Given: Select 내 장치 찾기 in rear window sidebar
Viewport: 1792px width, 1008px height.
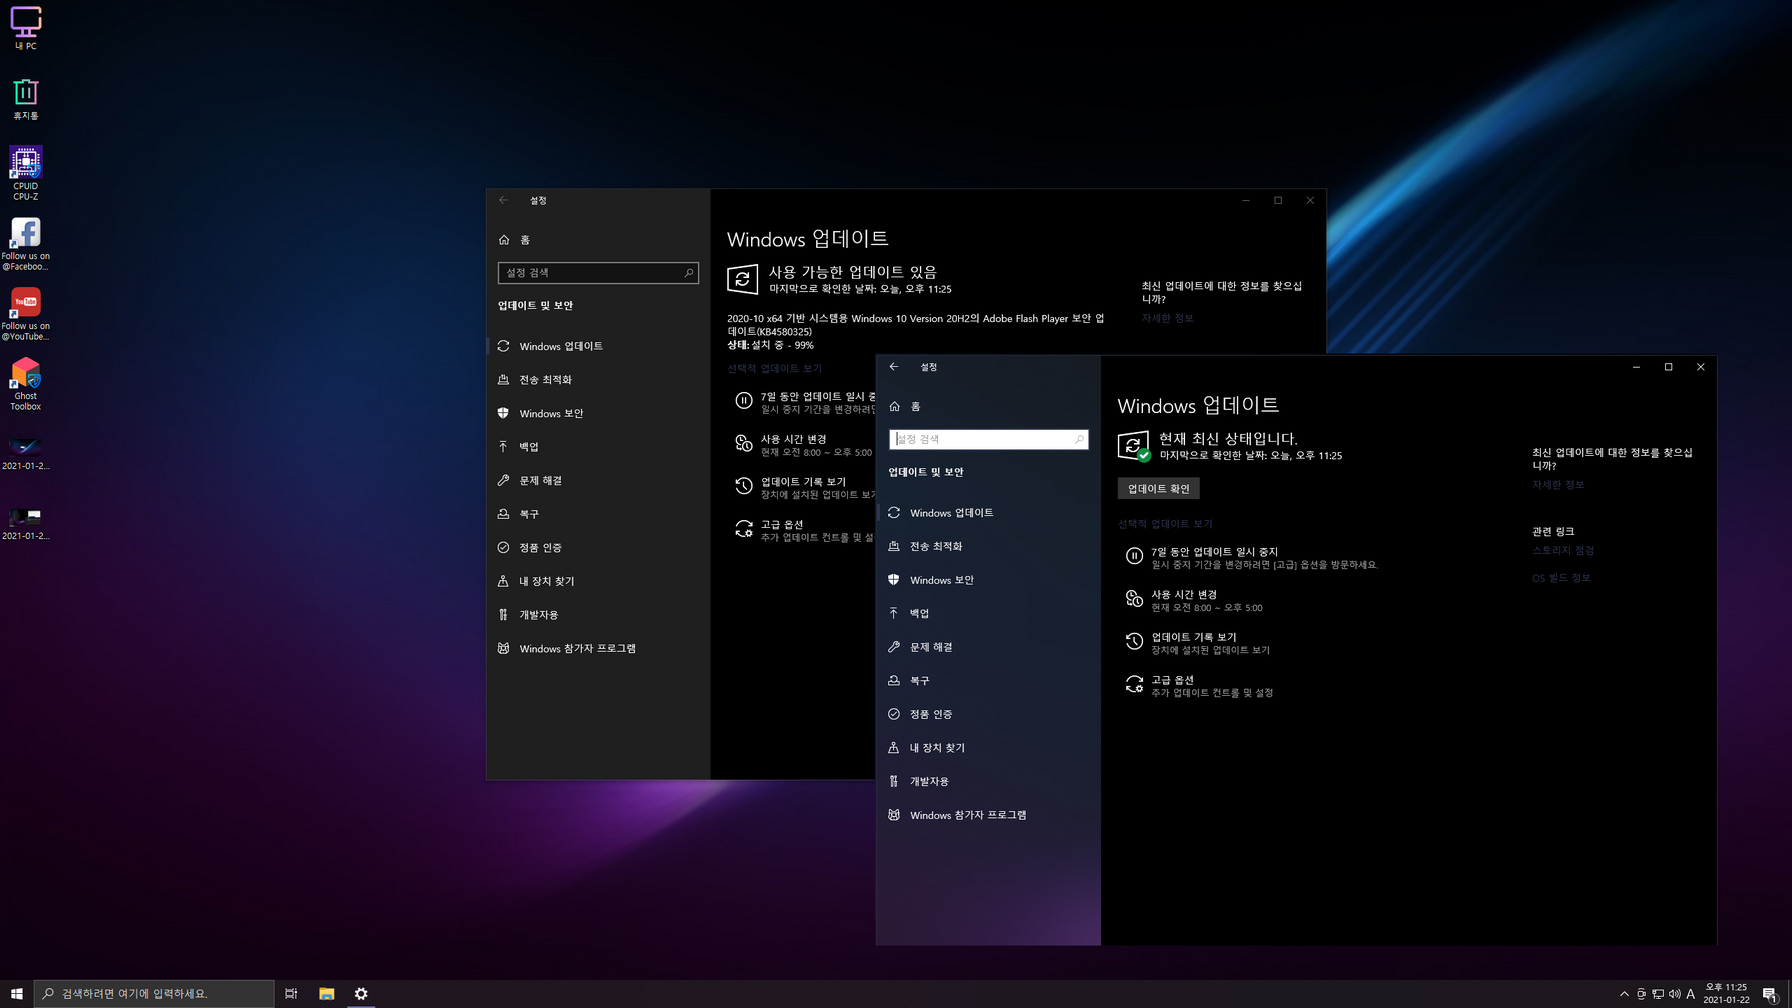Looking at the screenshot, I should (598, 581).
